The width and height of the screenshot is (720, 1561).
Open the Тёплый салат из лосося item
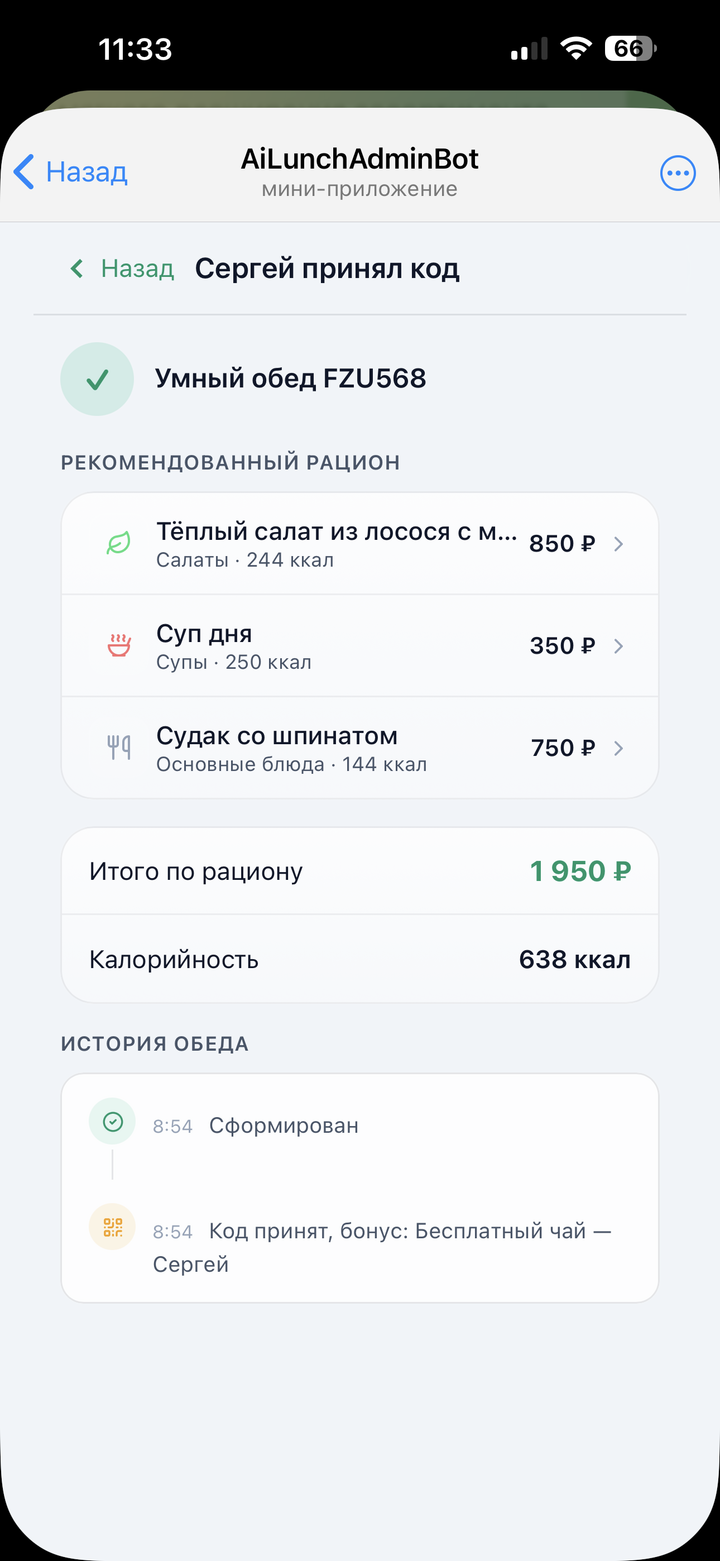360,544
